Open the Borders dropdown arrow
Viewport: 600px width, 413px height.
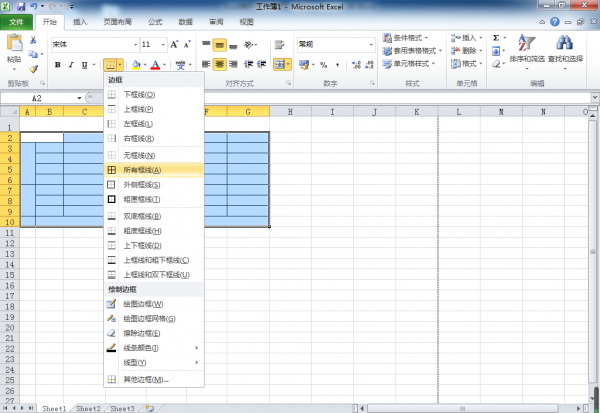click(120, 65)
